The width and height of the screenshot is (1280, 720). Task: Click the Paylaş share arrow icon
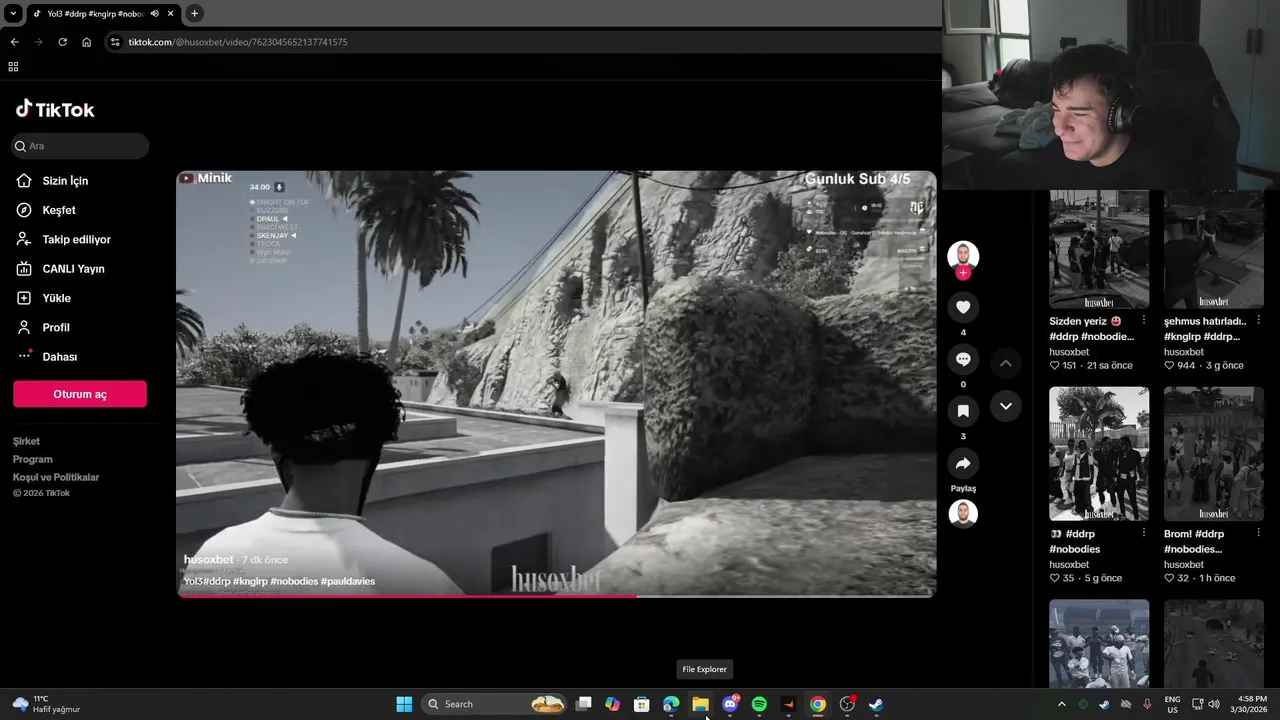pos(963,463)
